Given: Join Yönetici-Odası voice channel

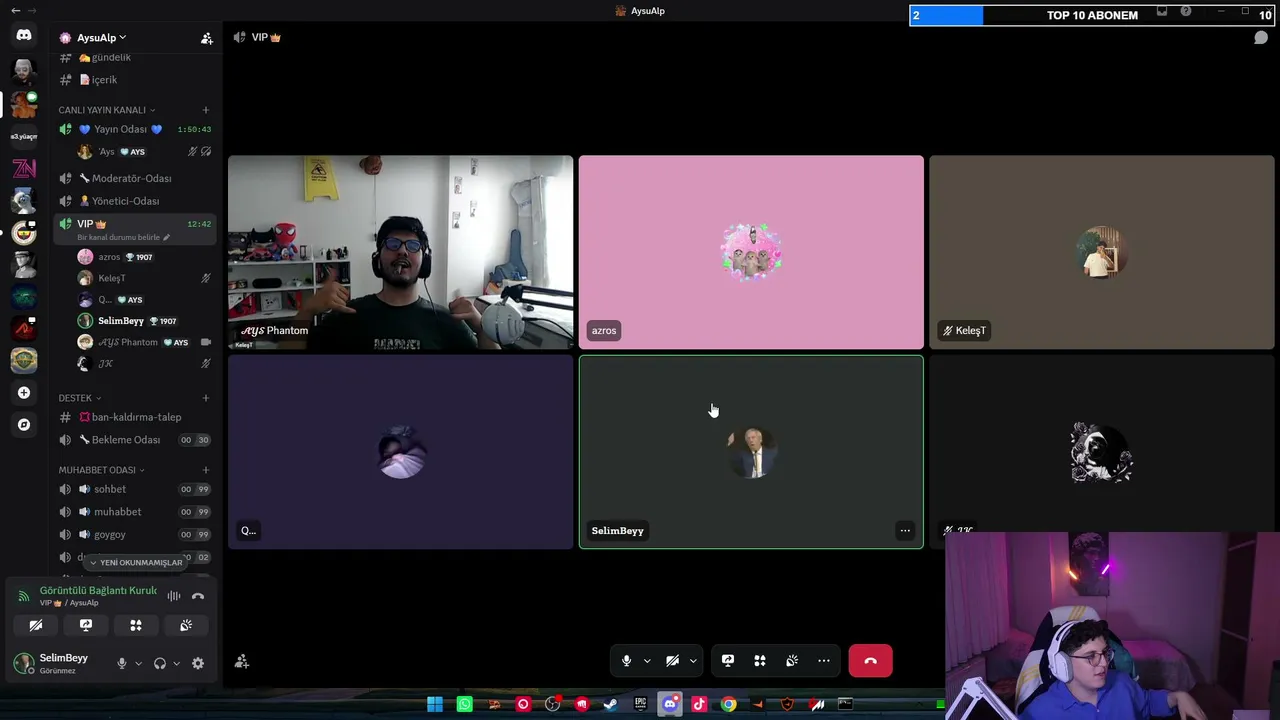Looking at the screenshot, I should click(x=136, y=201).
